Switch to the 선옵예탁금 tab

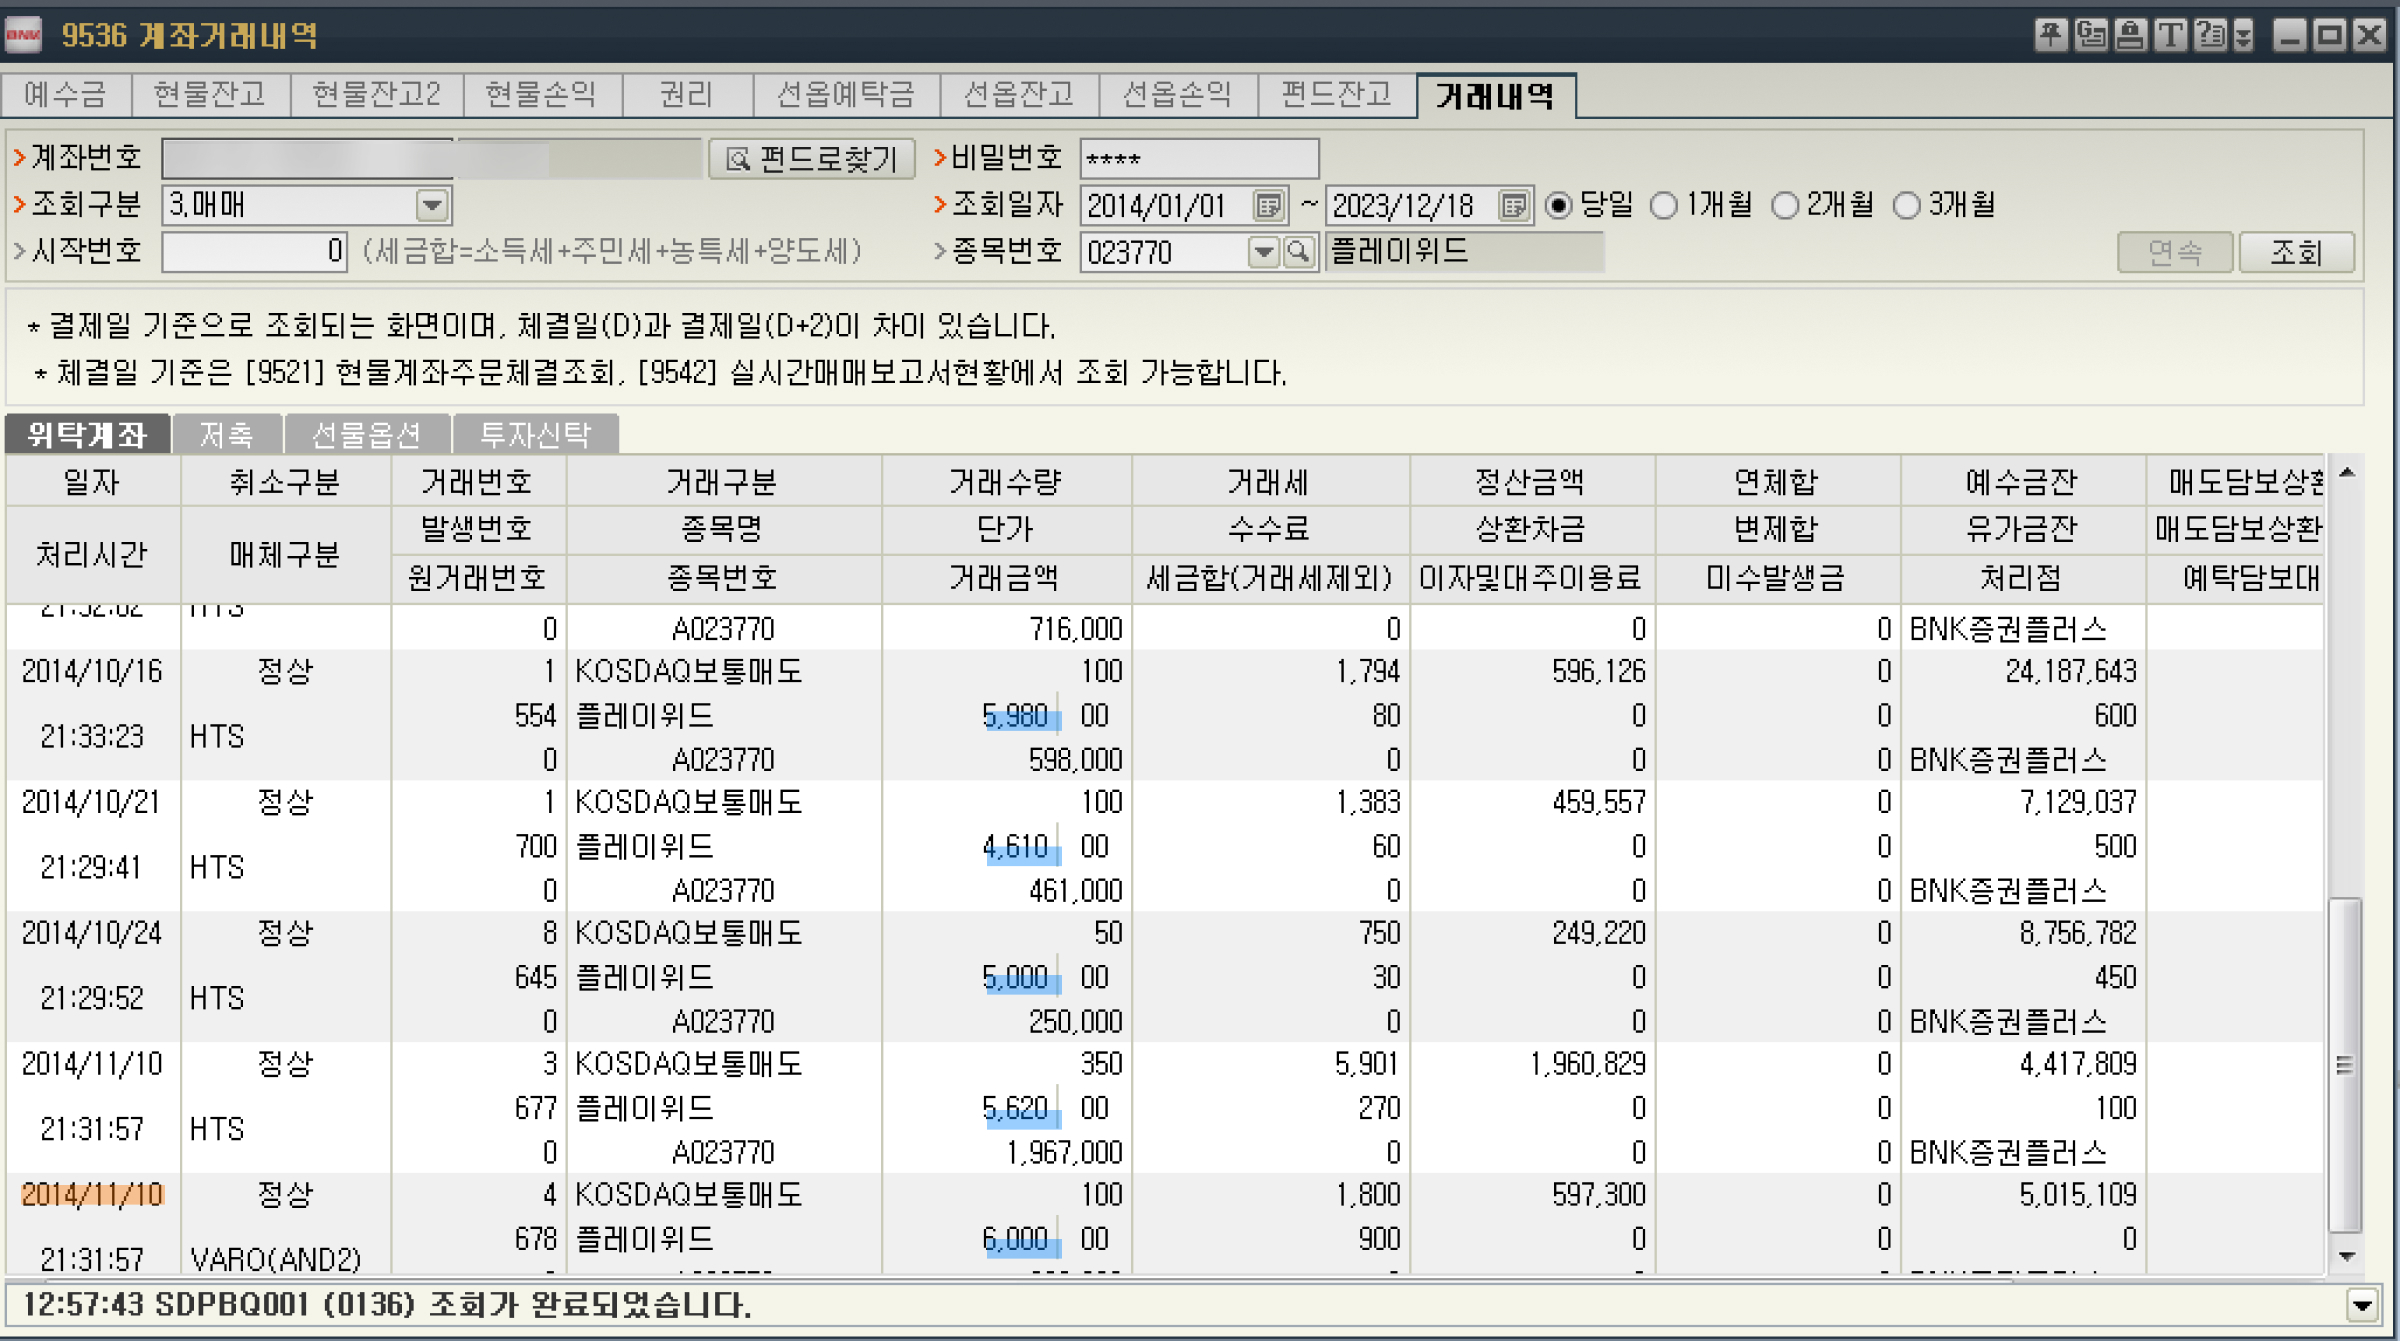846,95
